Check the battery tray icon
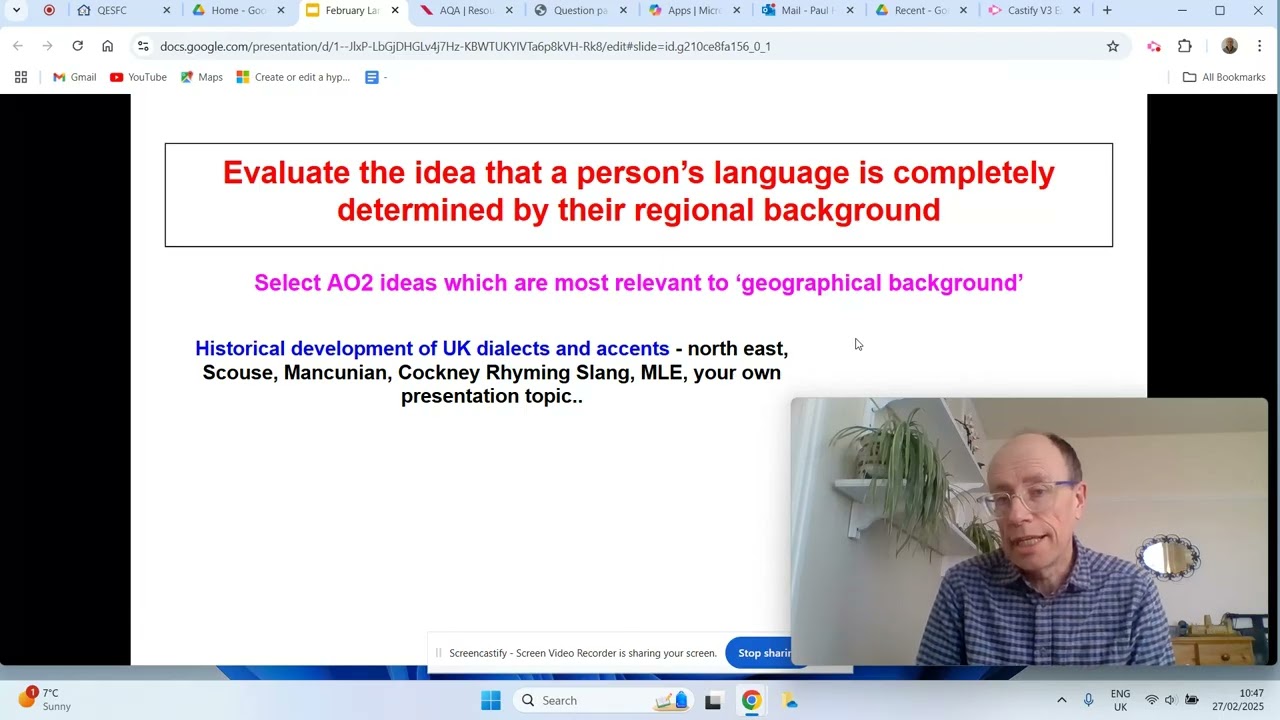Viewport: 1280px width, 720px height. point(1191,700)
